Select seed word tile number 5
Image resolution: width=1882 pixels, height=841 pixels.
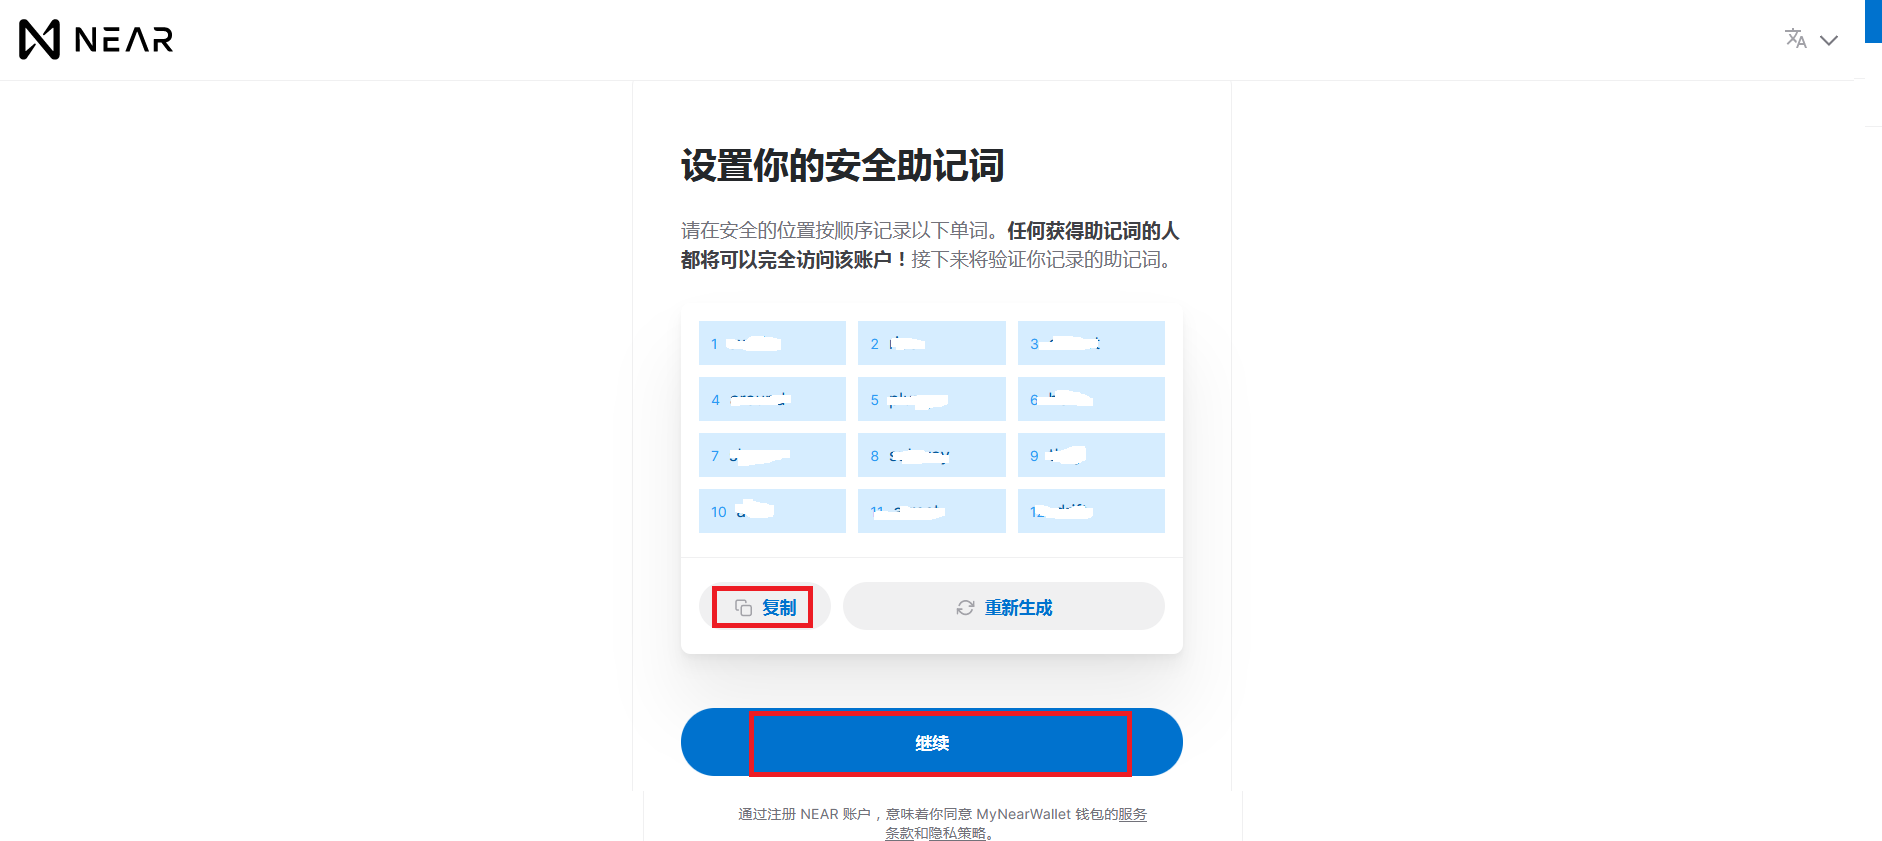pyautogui.click(x=932, y=399)
